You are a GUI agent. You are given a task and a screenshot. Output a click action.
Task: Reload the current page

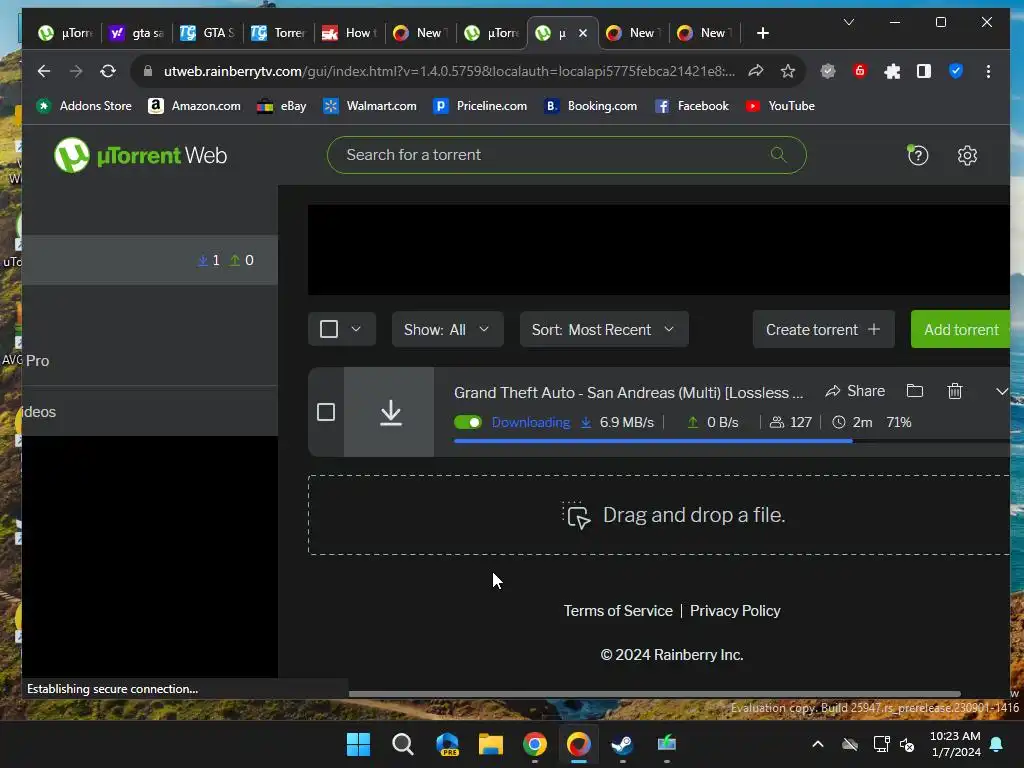(108, 71)
